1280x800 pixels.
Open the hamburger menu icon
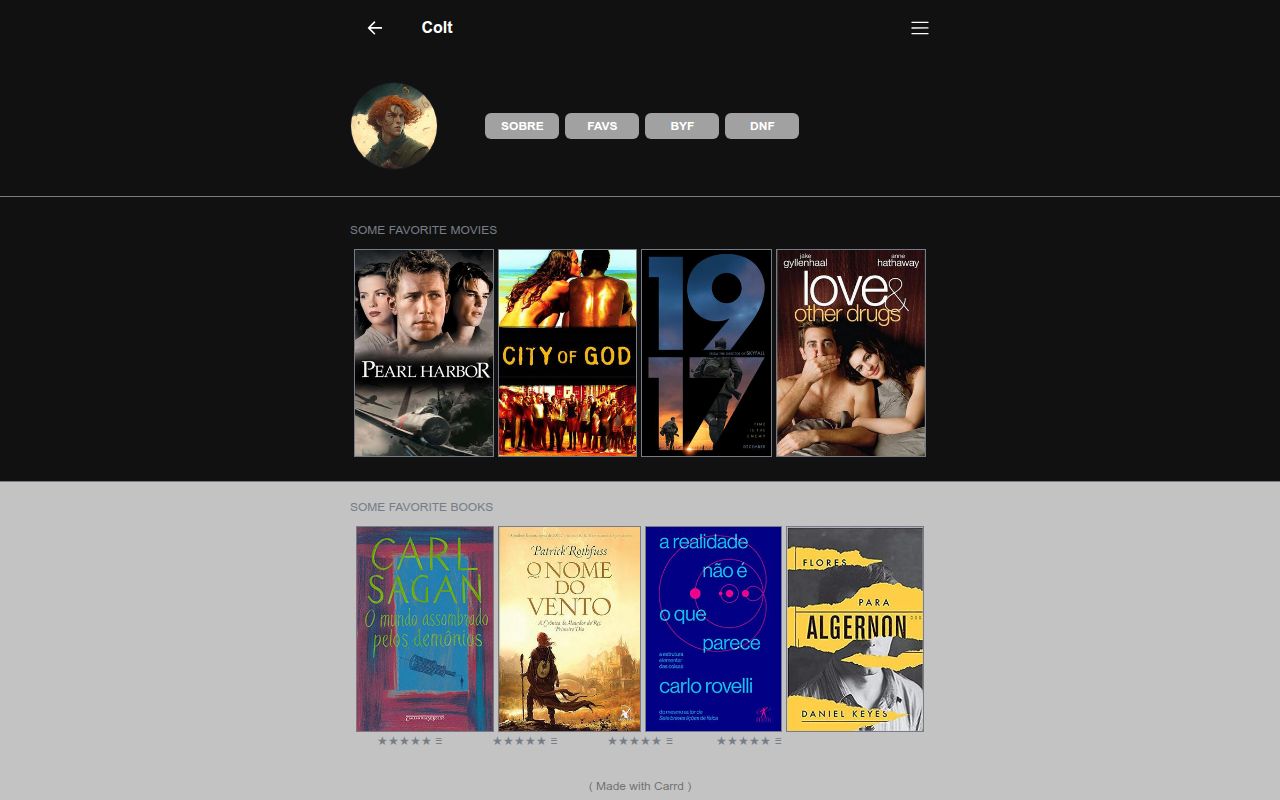coord(920,28)
